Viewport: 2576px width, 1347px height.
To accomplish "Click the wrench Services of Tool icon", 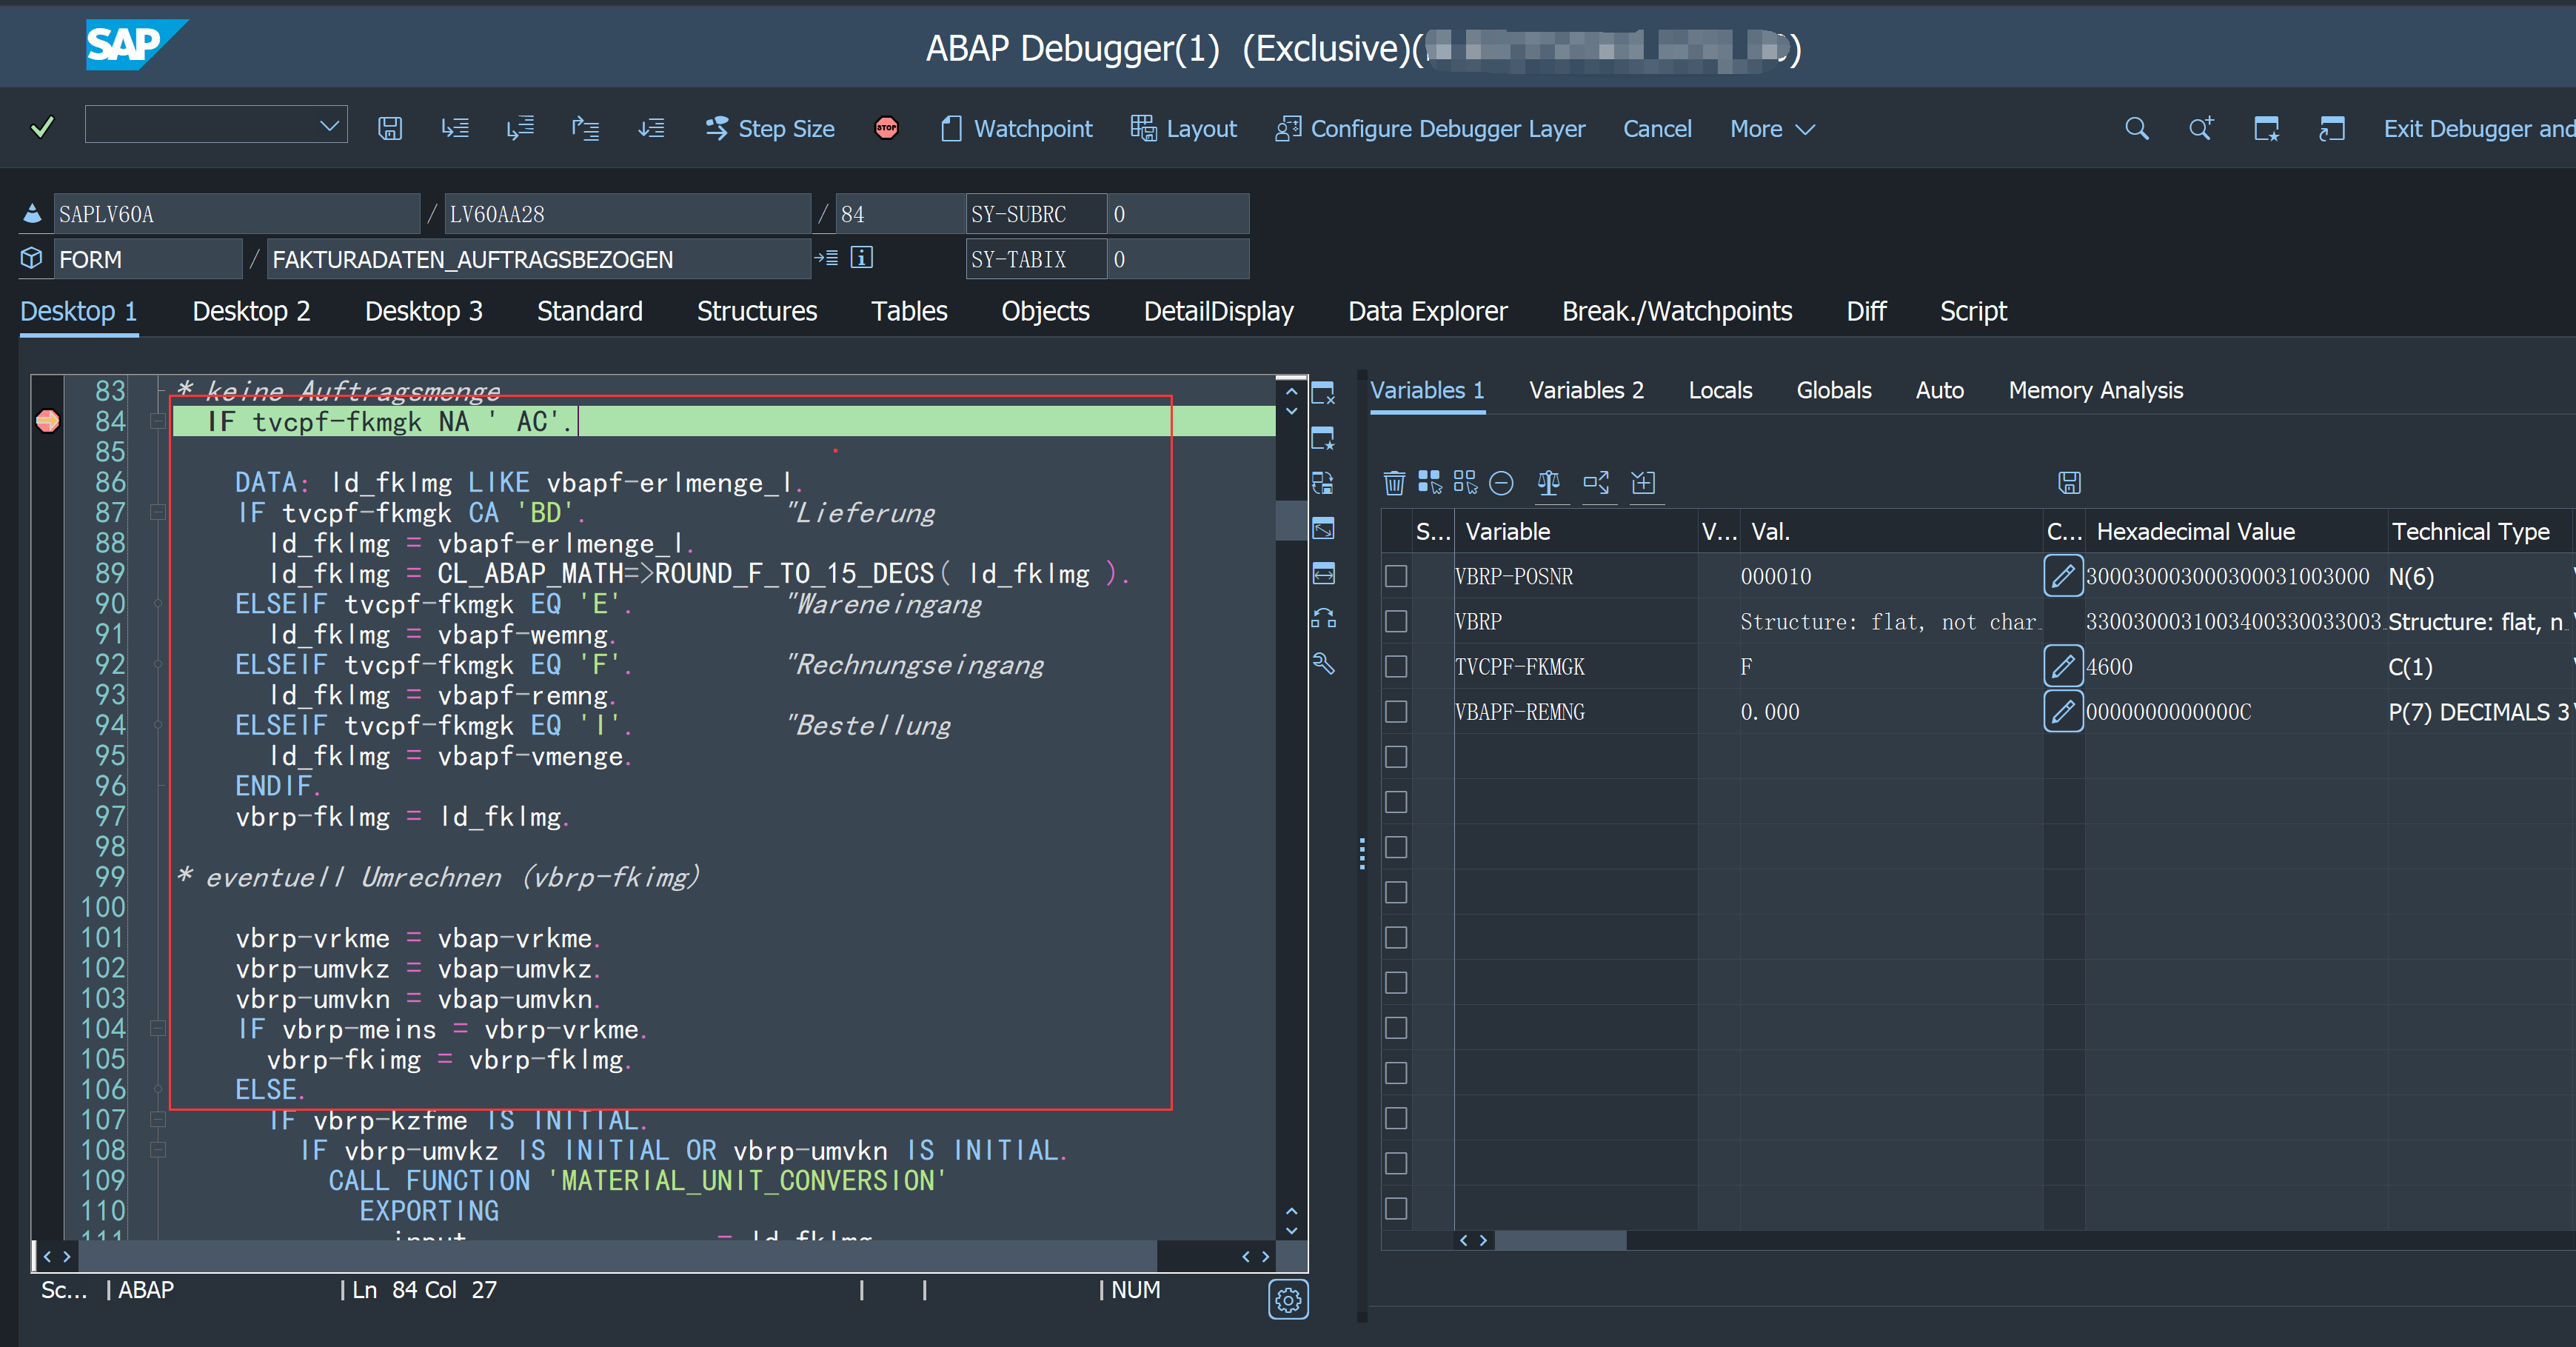I will [x=1323, y=663].
